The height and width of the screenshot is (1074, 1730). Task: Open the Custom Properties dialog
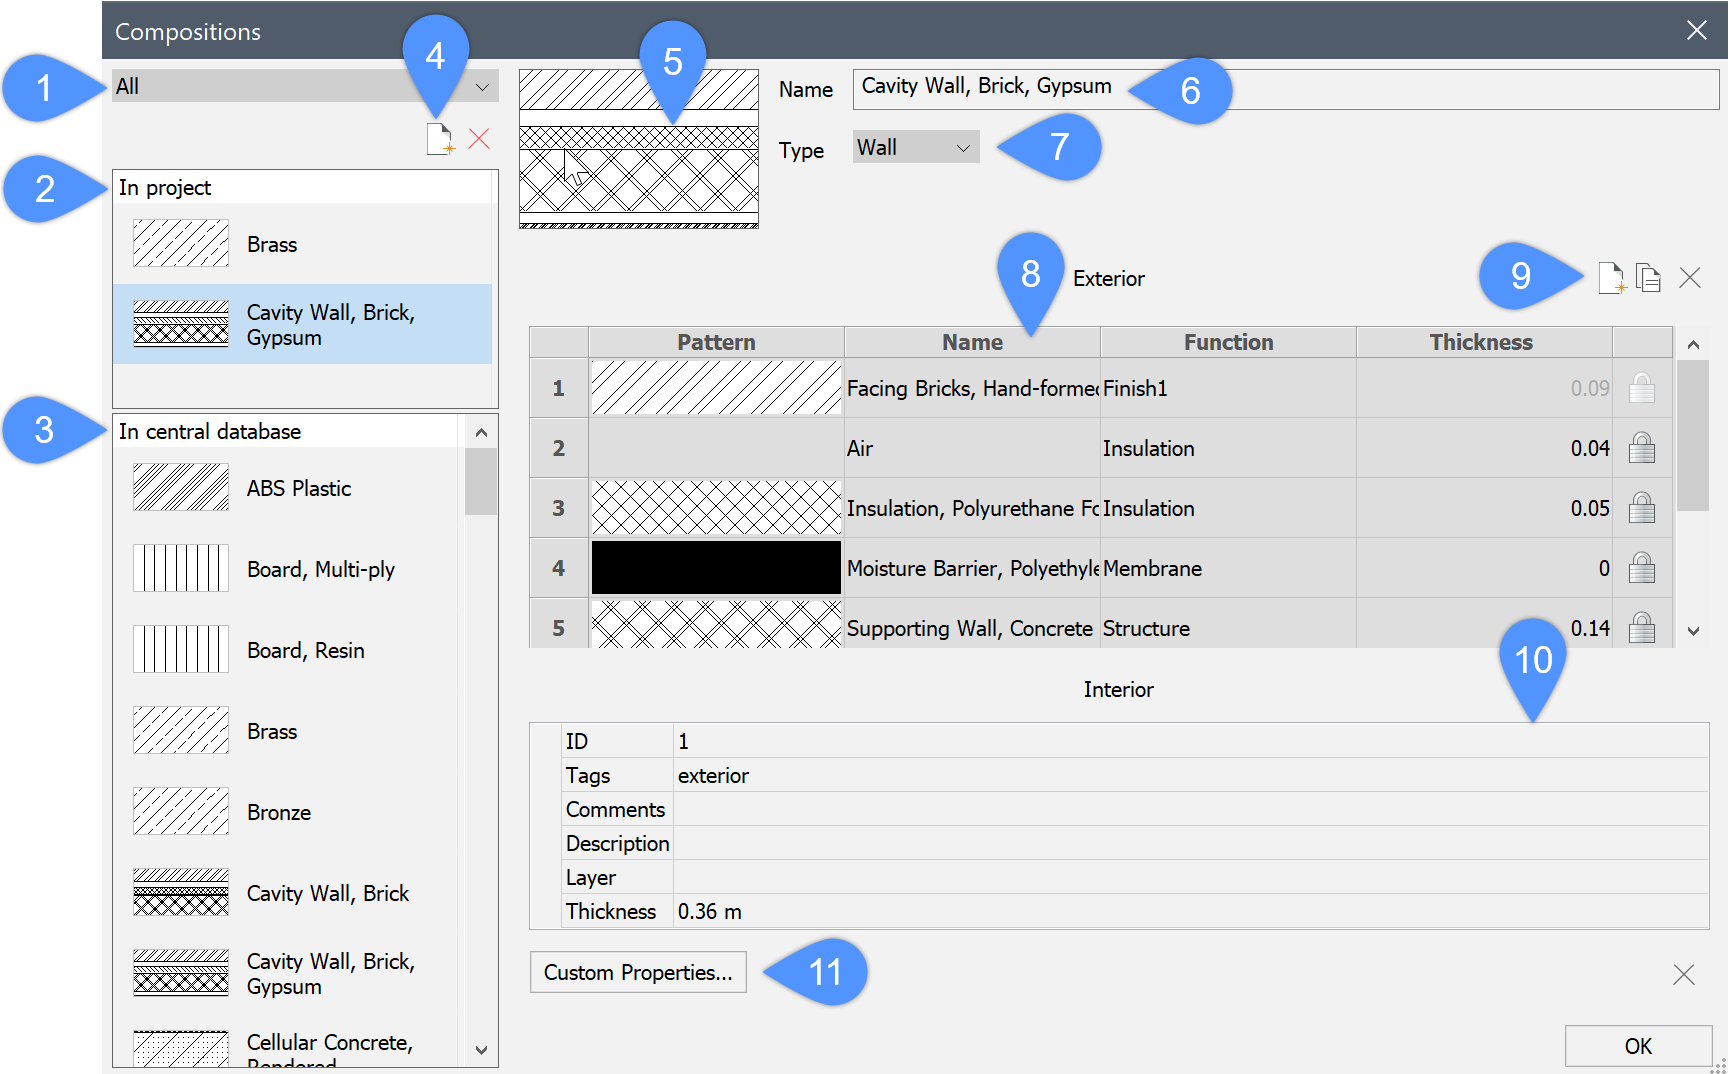pyautogui.click(x=638, y=972)
